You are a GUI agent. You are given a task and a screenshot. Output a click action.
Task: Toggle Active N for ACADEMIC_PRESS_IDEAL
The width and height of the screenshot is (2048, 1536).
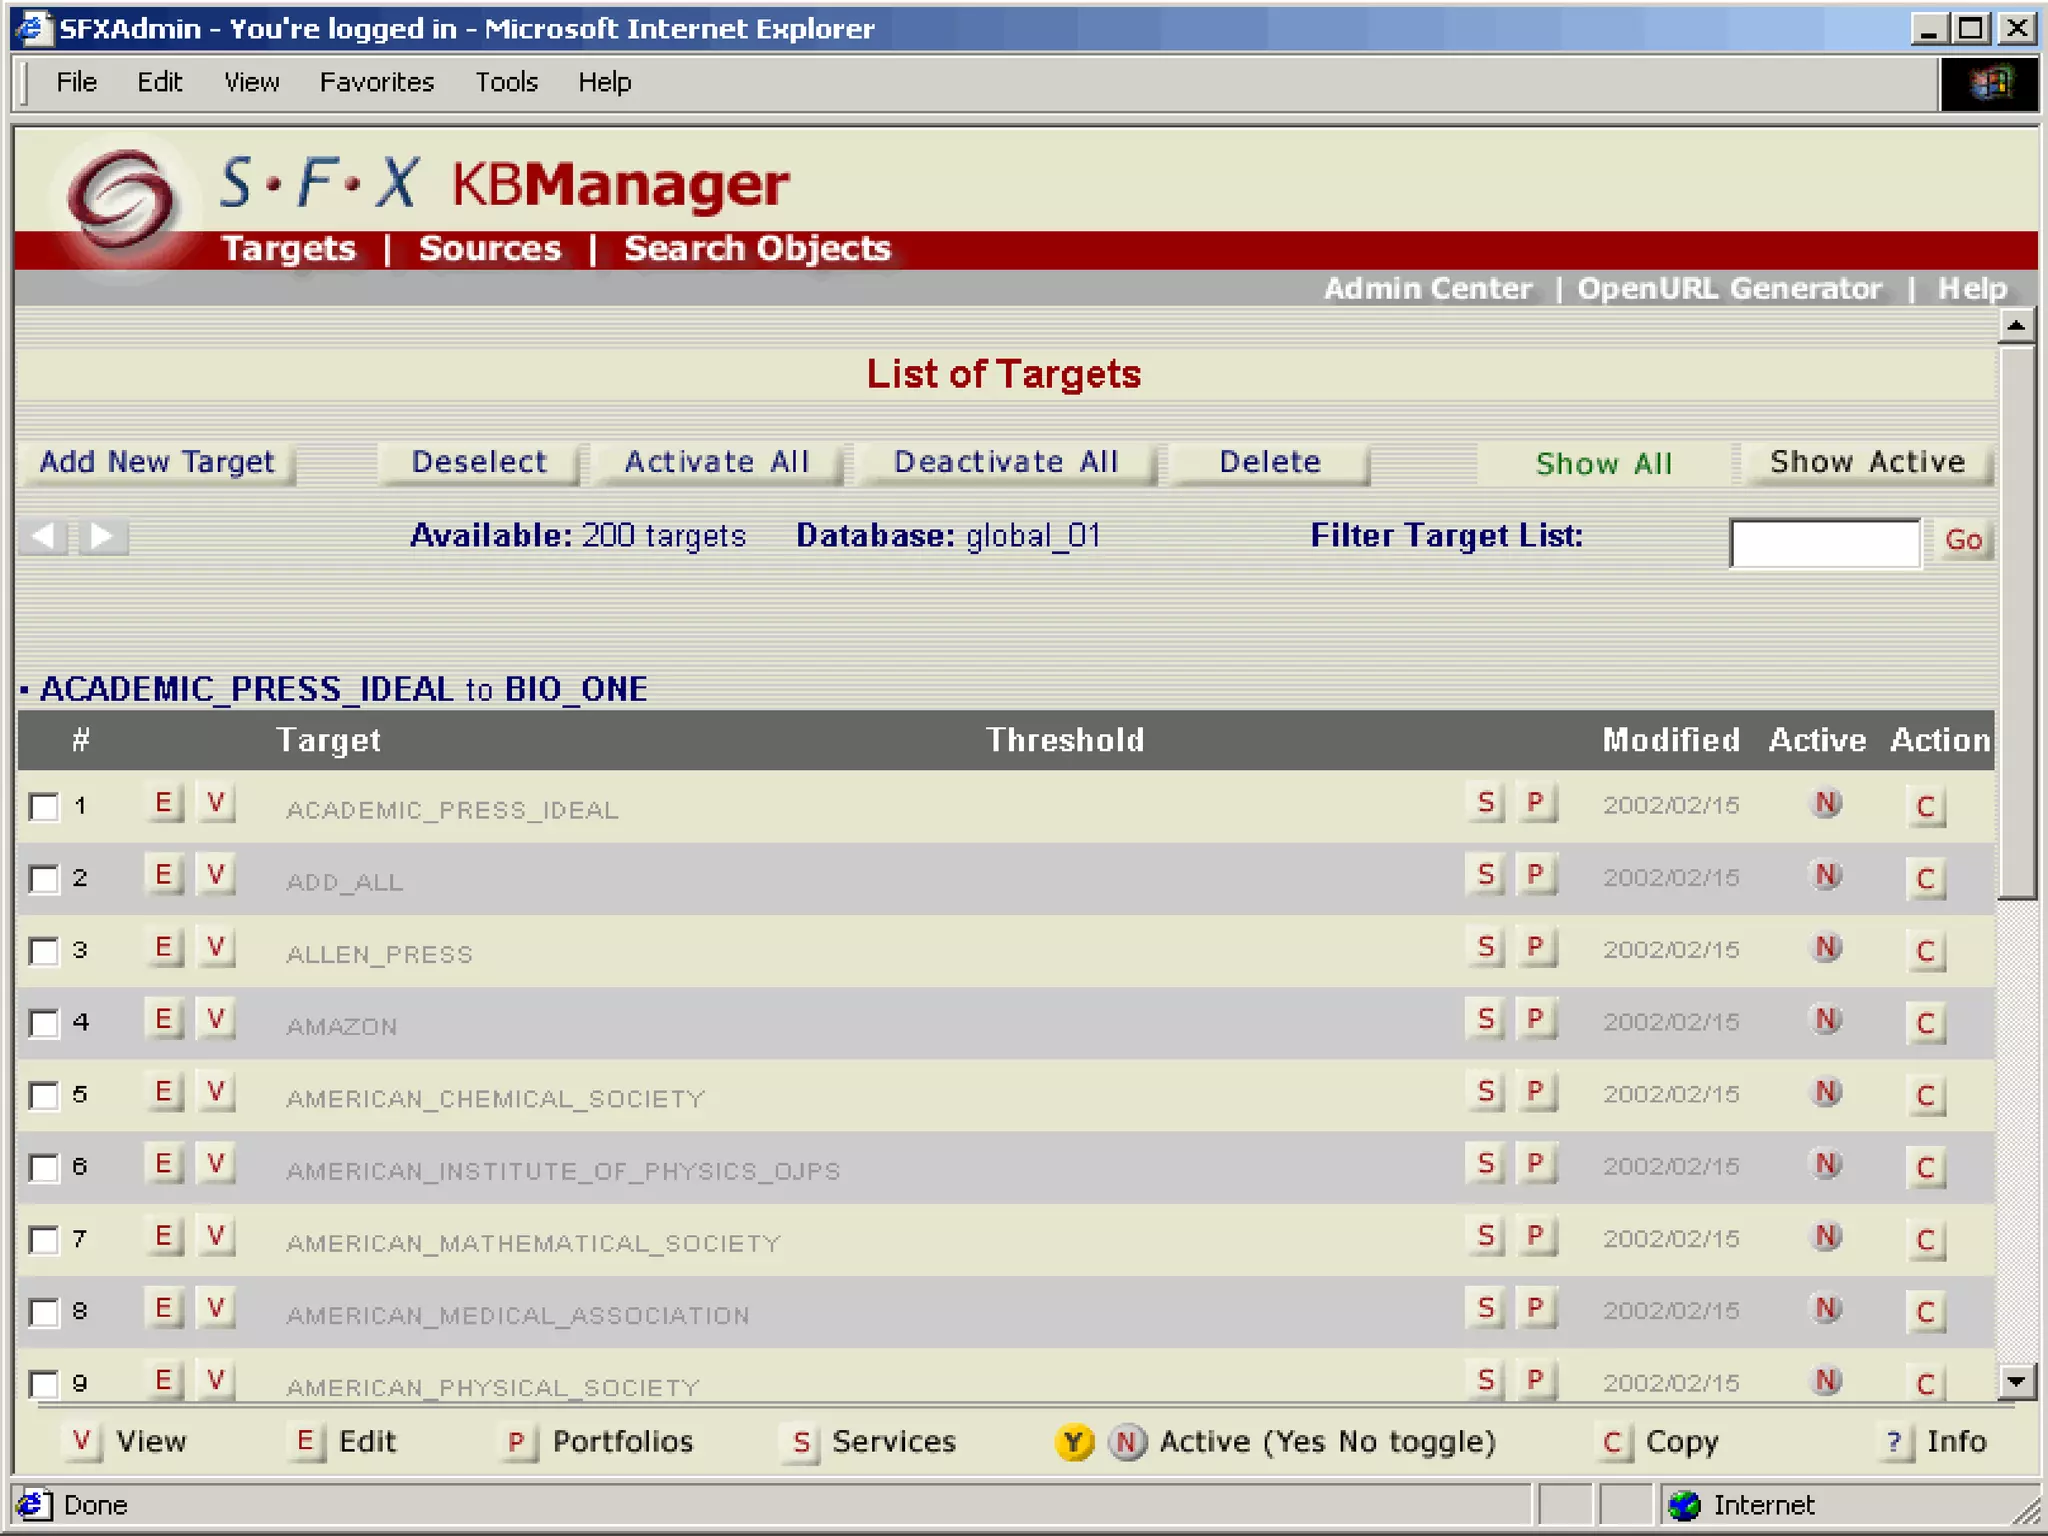[x=1827, y=803]
